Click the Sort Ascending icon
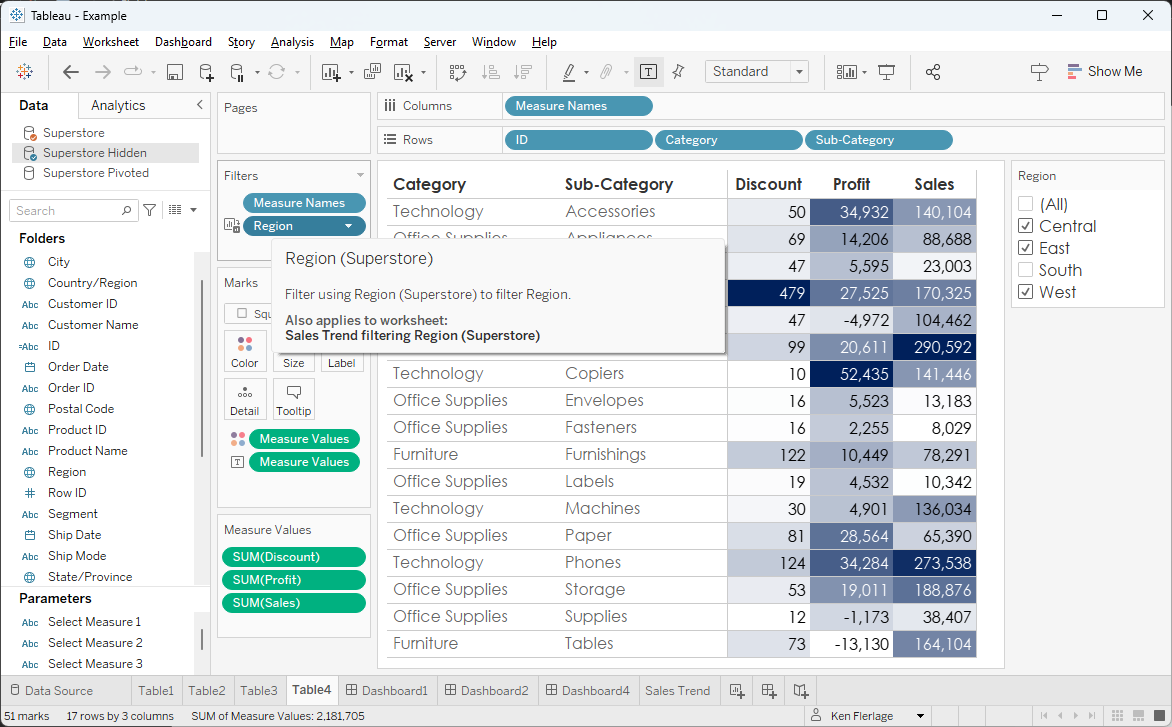Screen dimensions: 1172x727 click(491, 72)
